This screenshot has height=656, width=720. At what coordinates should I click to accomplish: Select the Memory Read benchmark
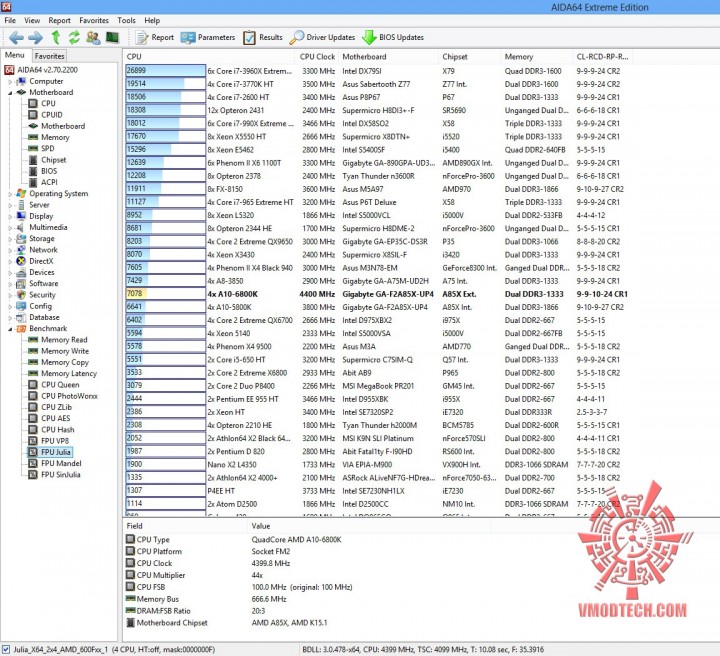tap(58, 340)
